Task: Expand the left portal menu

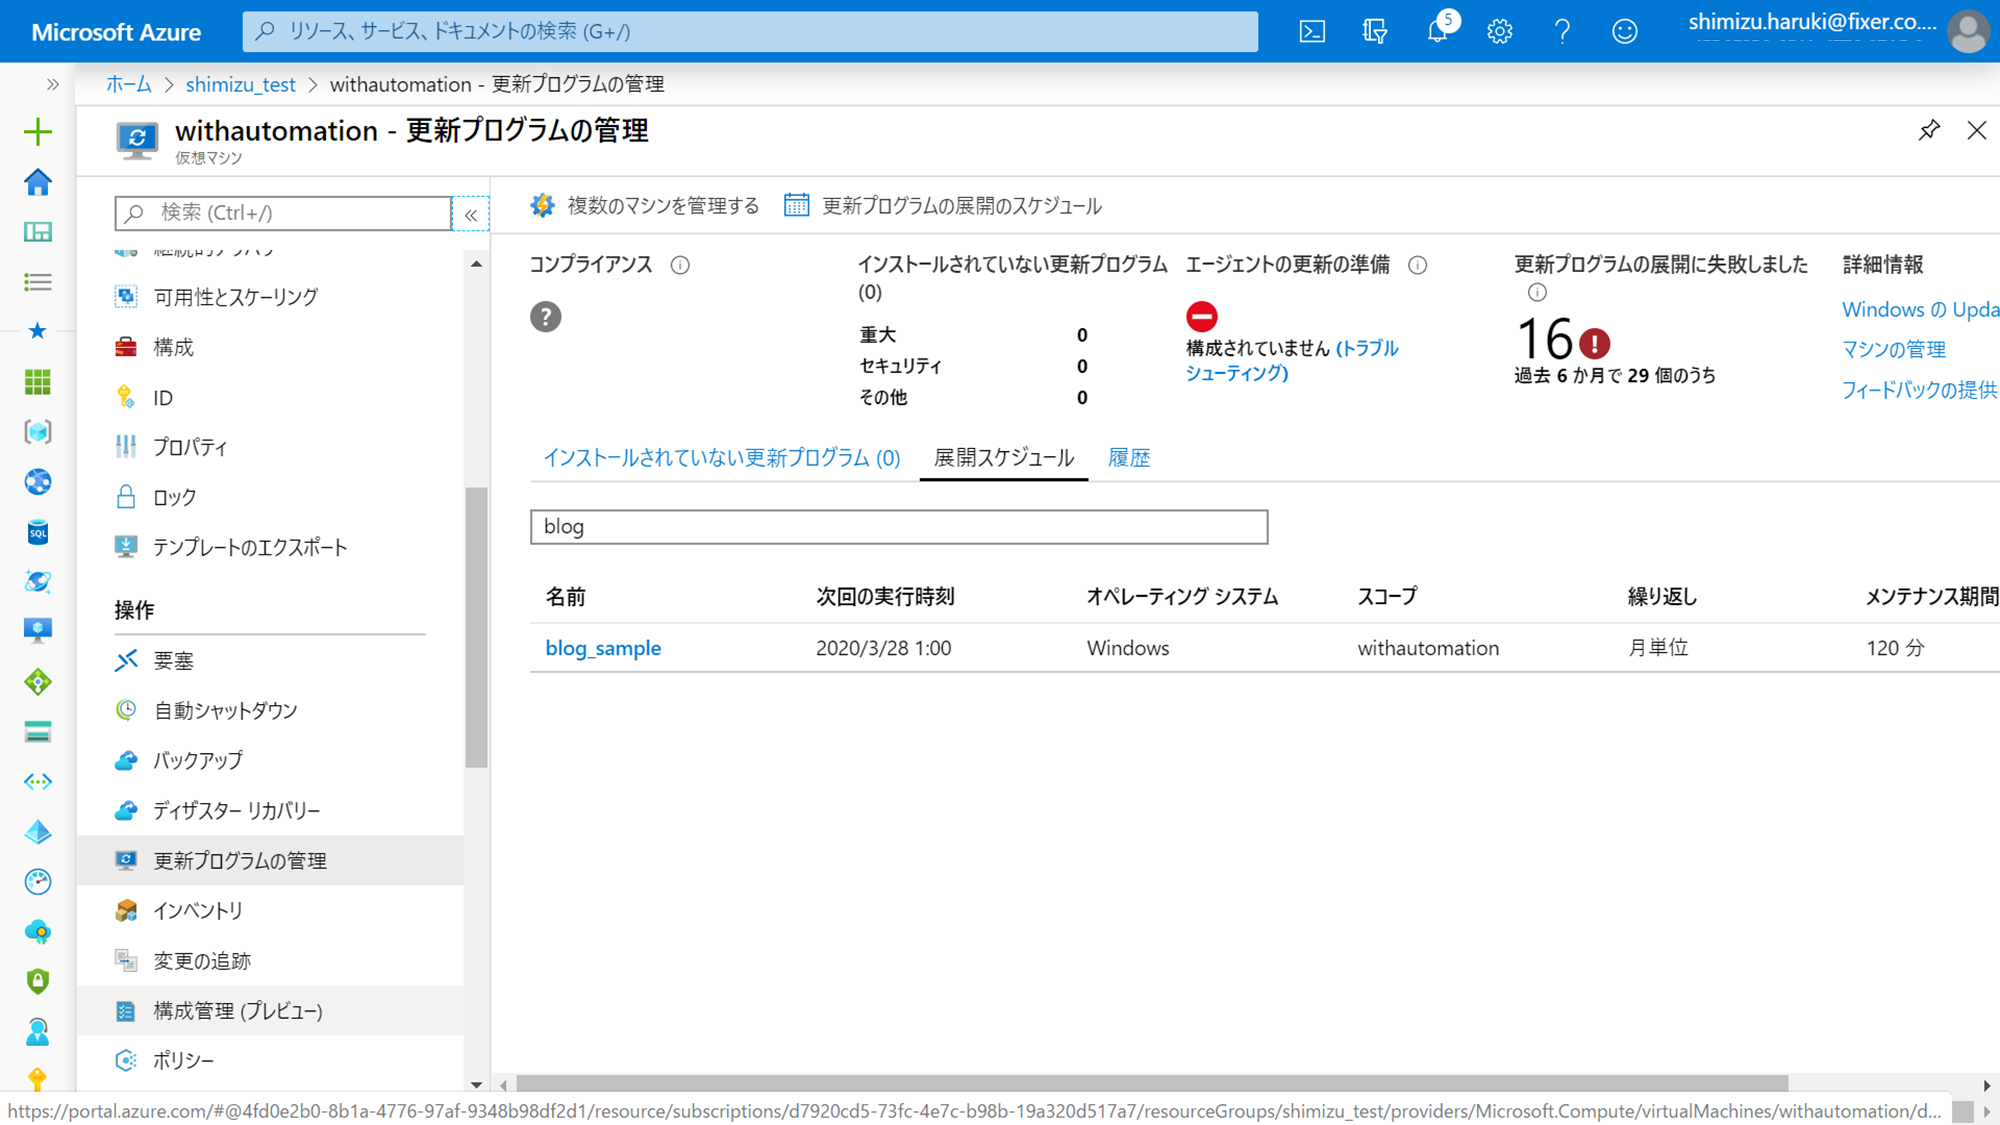Action: (x=52, y=84)
